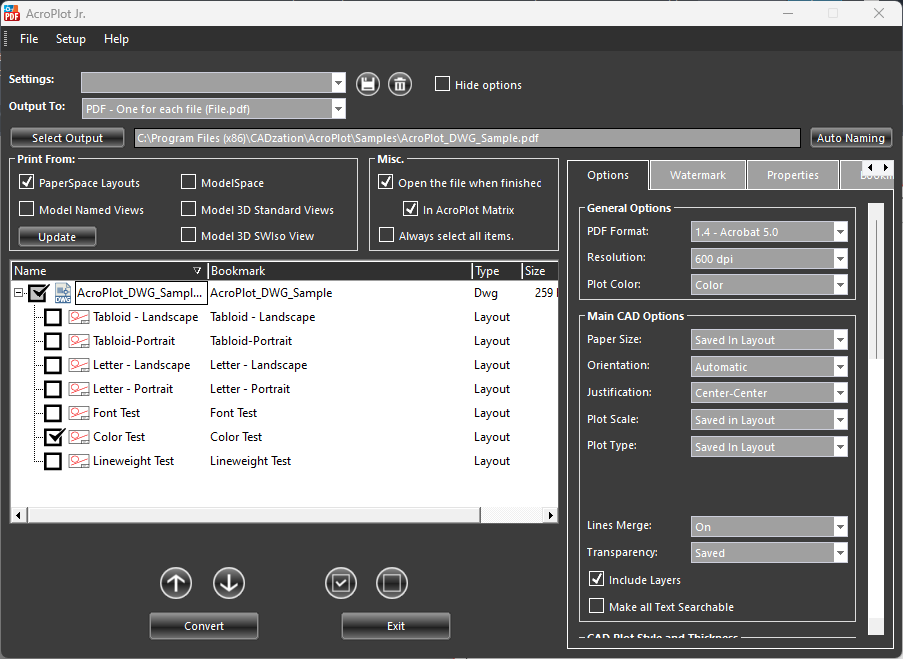The height and width of the screenshot is (659, 903).
Task: Open the Help menu
Action: tap(116, 39)
